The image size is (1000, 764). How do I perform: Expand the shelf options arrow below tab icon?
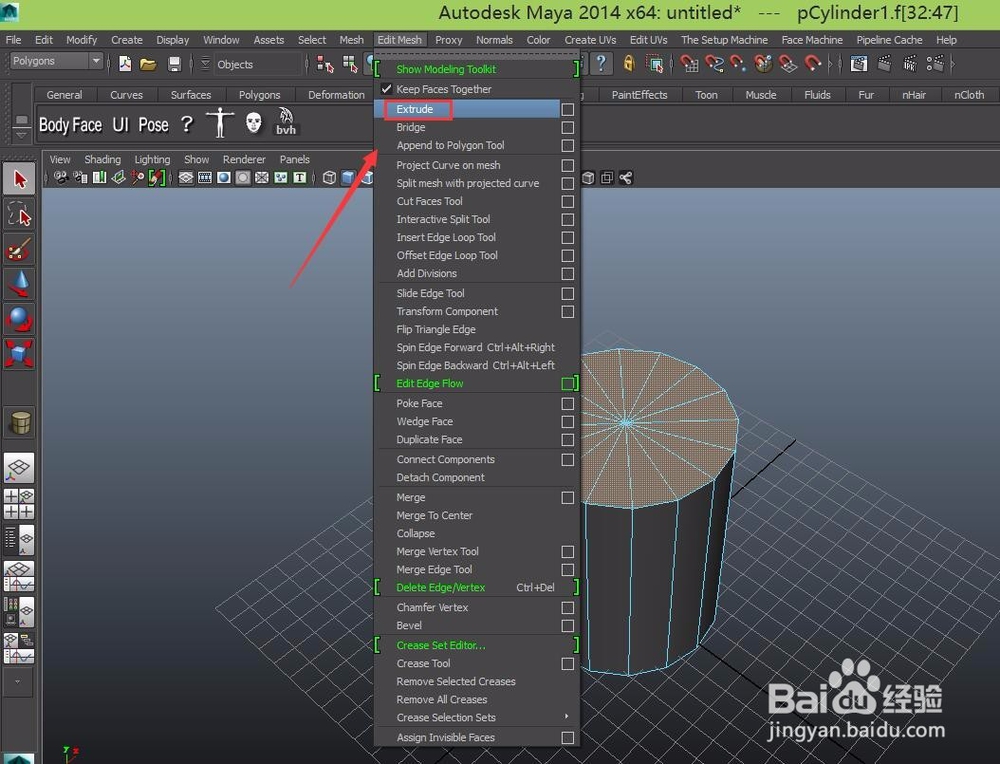click(x=21, y=135)
